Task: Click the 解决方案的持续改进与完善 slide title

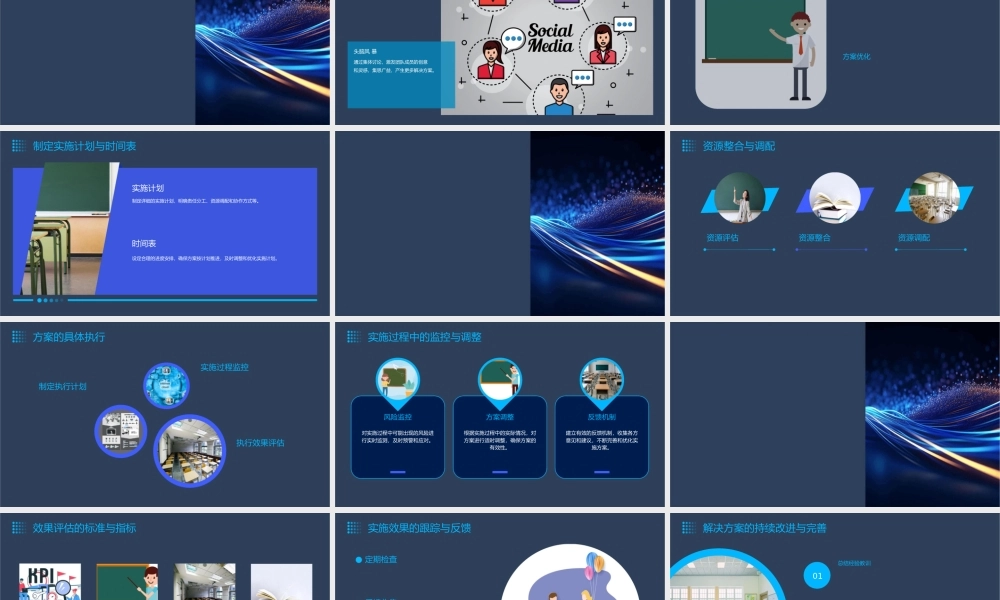Action: (x=764, y=527)
